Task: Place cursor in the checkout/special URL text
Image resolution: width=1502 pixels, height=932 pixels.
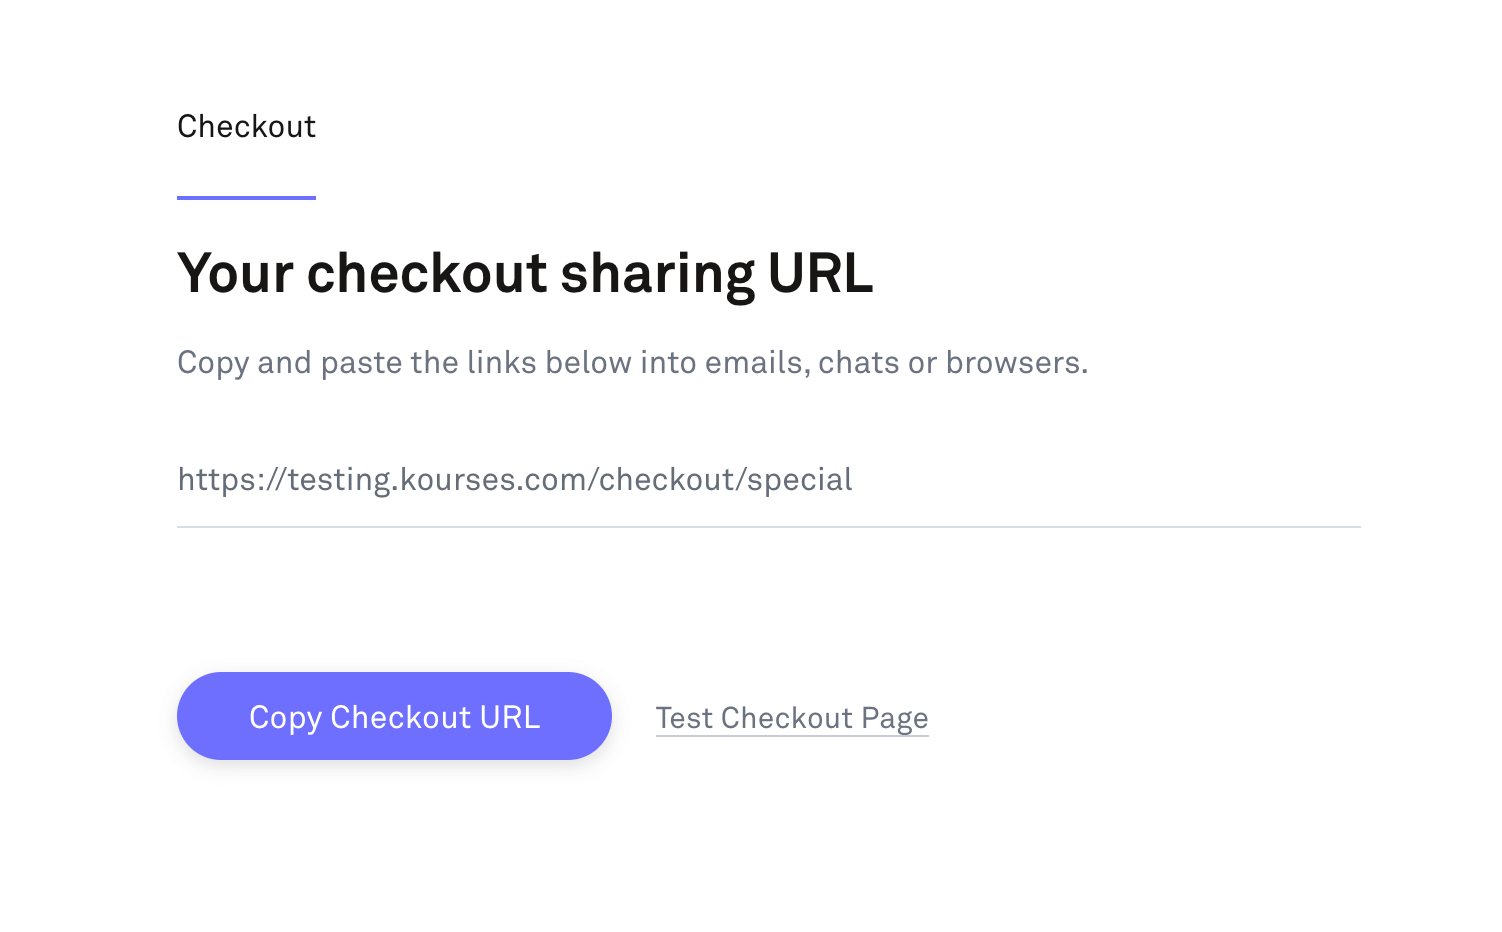Action: click(x=515, y=480)
